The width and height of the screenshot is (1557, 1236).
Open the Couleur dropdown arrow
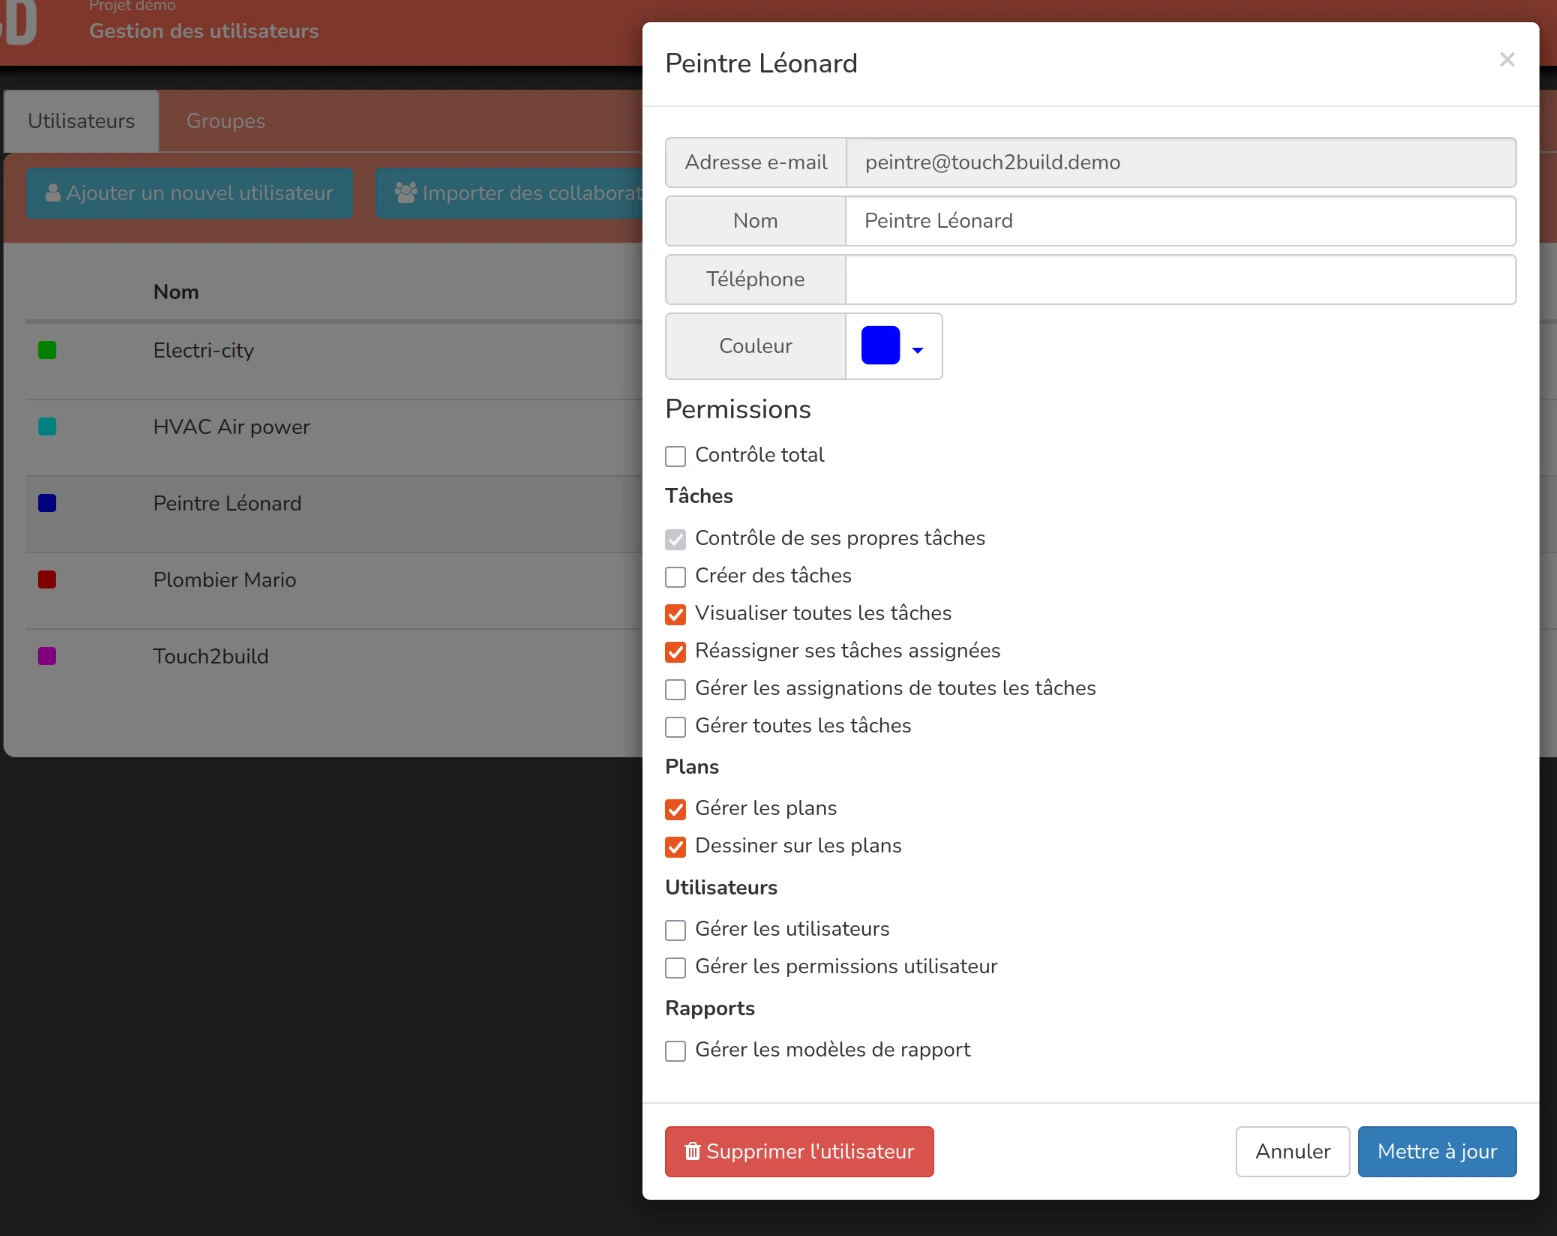click(918, 350)
